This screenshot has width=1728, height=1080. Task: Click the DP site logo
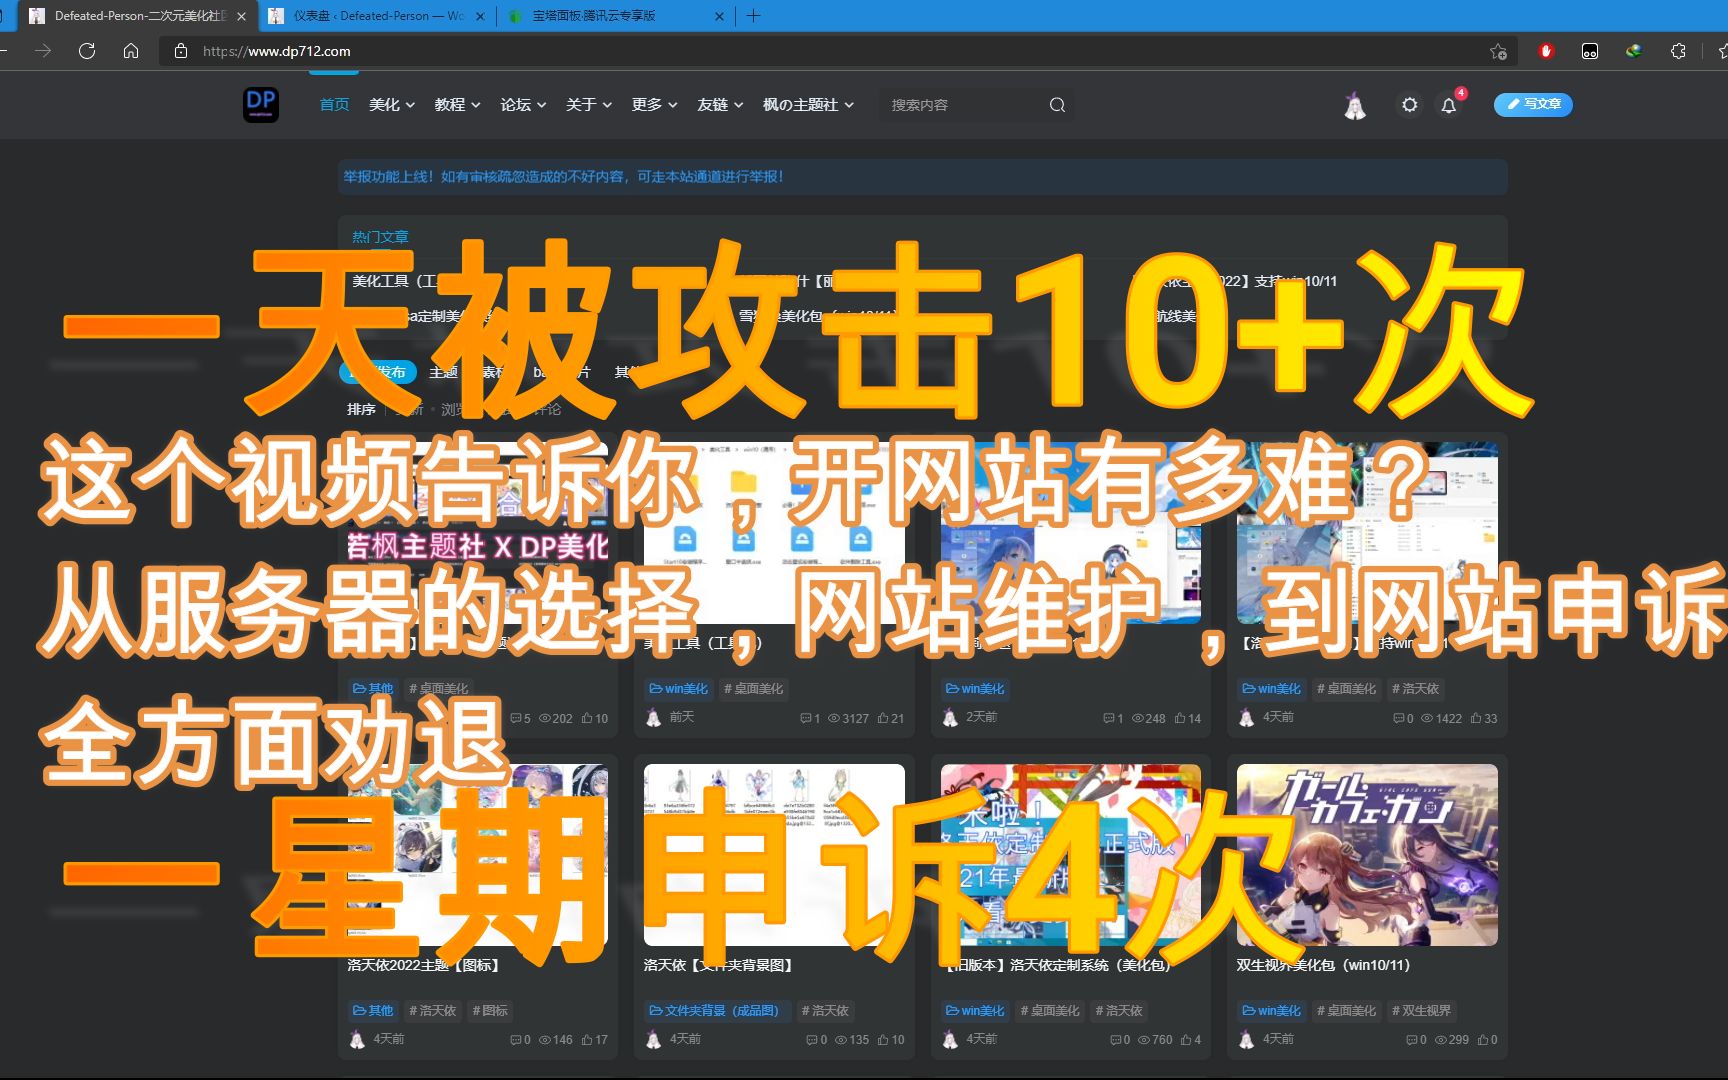tap(261, 104)
